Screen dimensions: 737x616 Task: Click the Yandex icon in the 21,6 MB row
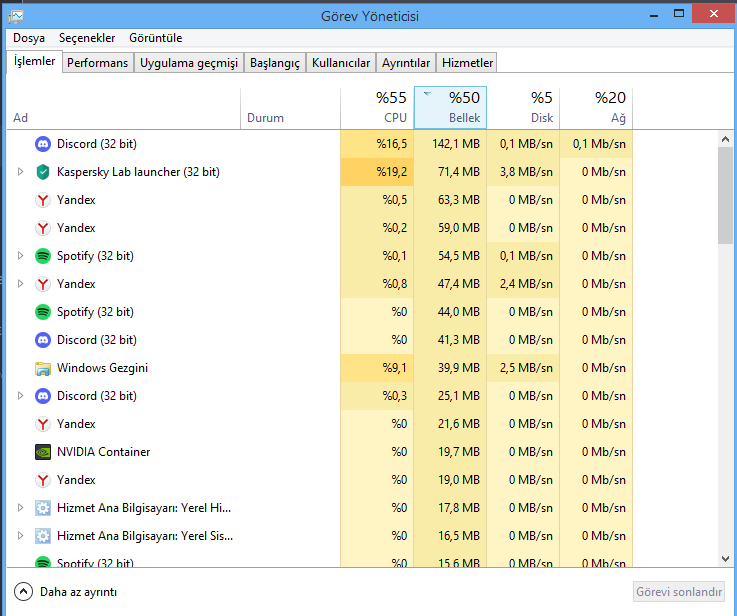tap(43, 424)
